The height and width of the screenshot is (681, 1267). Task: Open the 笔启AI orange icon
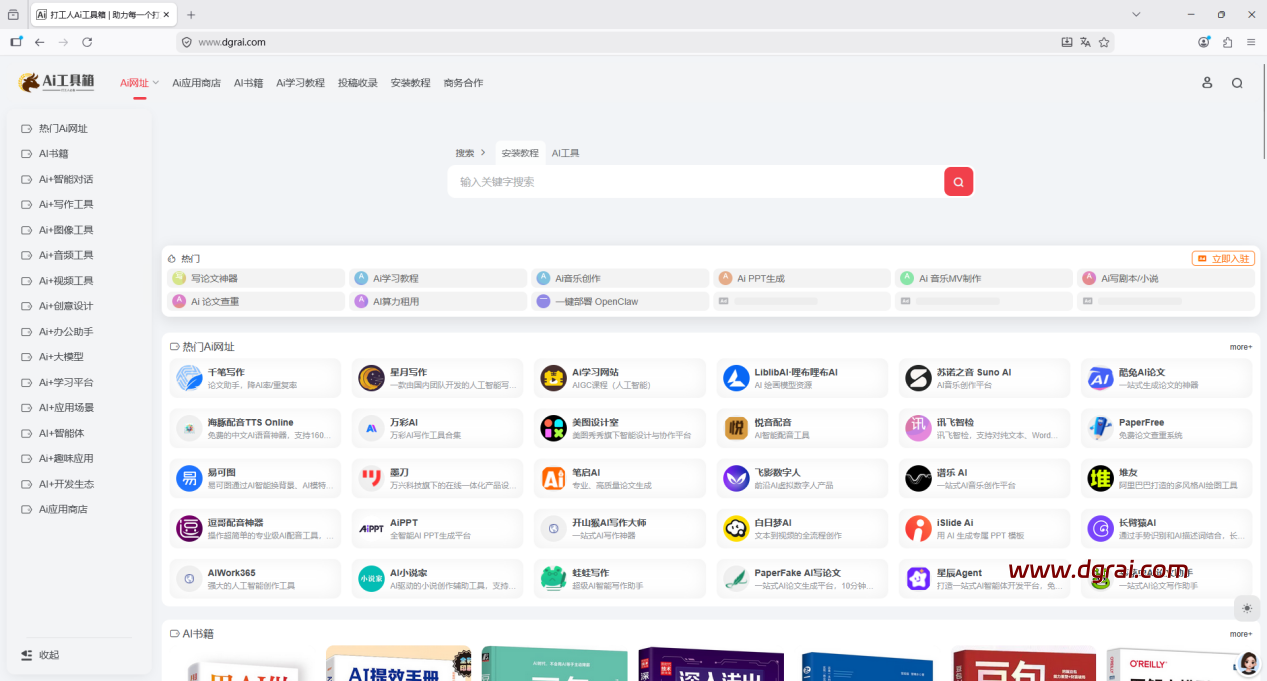coord(553,478)
